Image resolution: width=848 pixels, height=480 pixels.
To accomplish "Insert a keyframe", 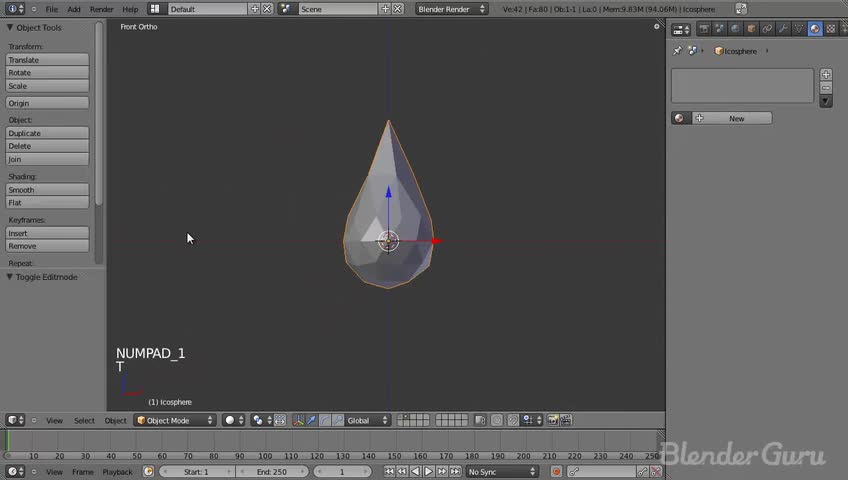I will 47,234.
